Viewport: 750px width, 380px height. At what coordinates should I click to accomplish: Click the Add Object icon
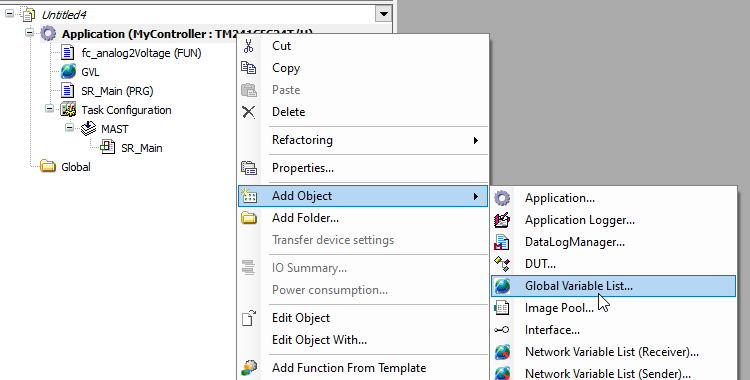249,196
